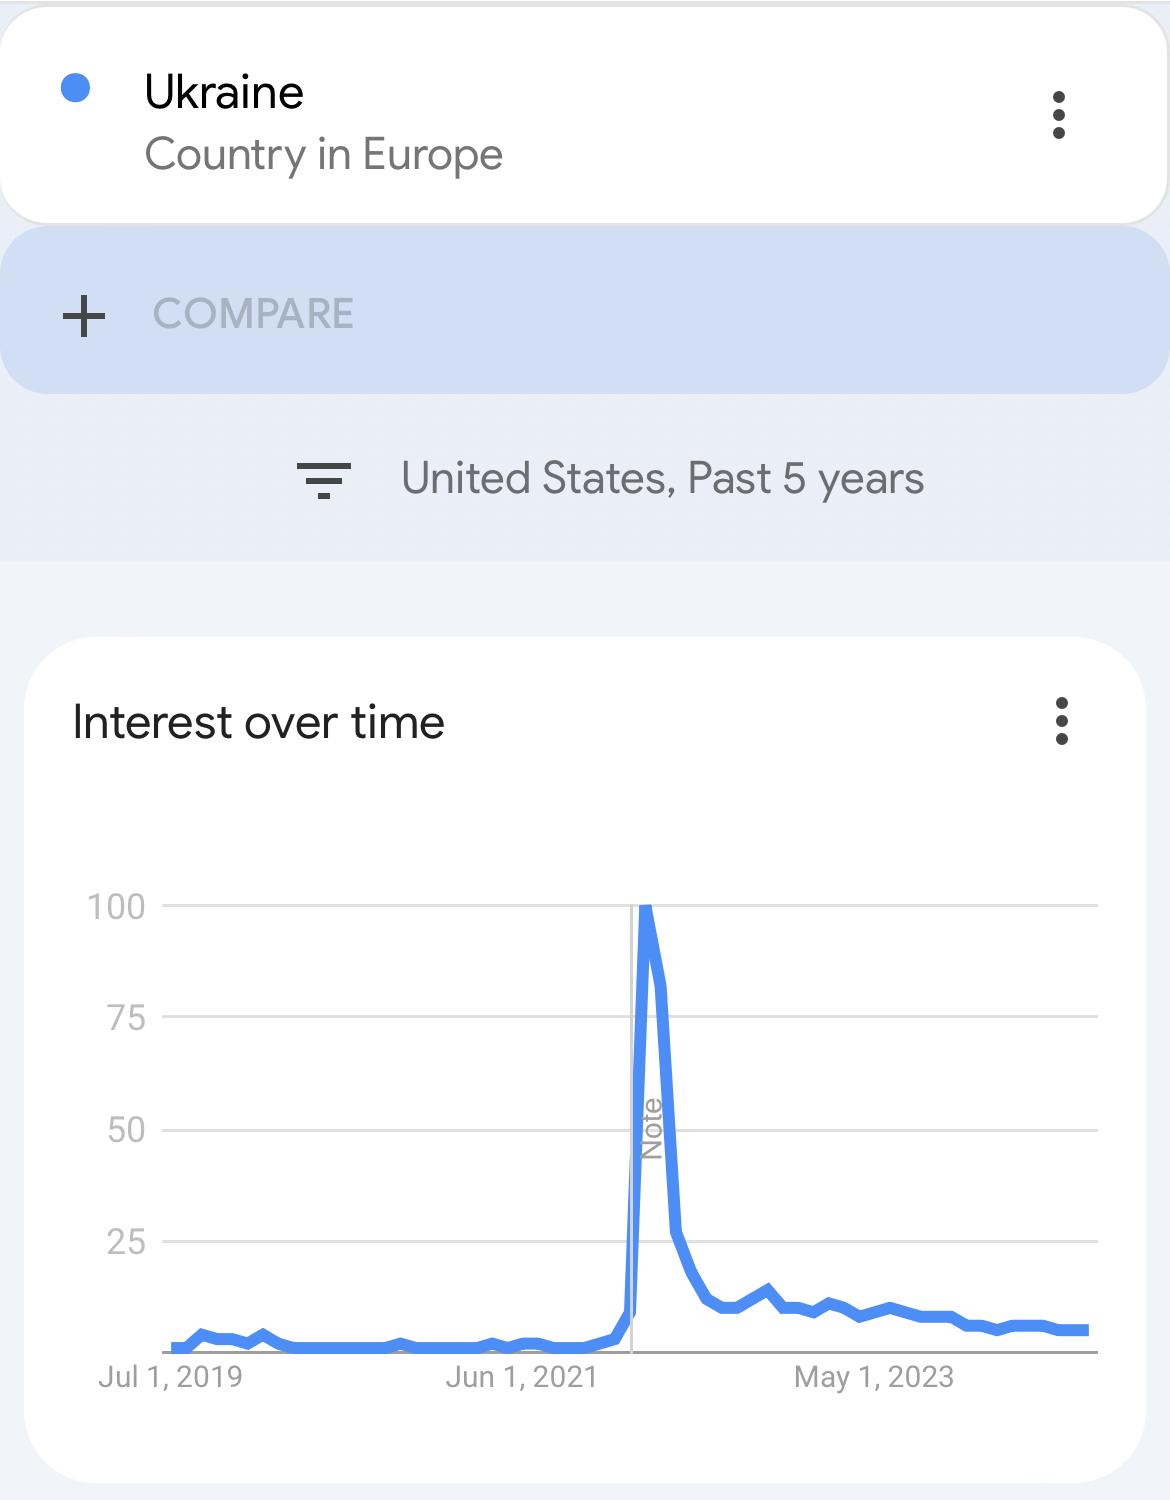Click the Interest over time heading
1170x1500 pixels.
(x=259, y=722)
